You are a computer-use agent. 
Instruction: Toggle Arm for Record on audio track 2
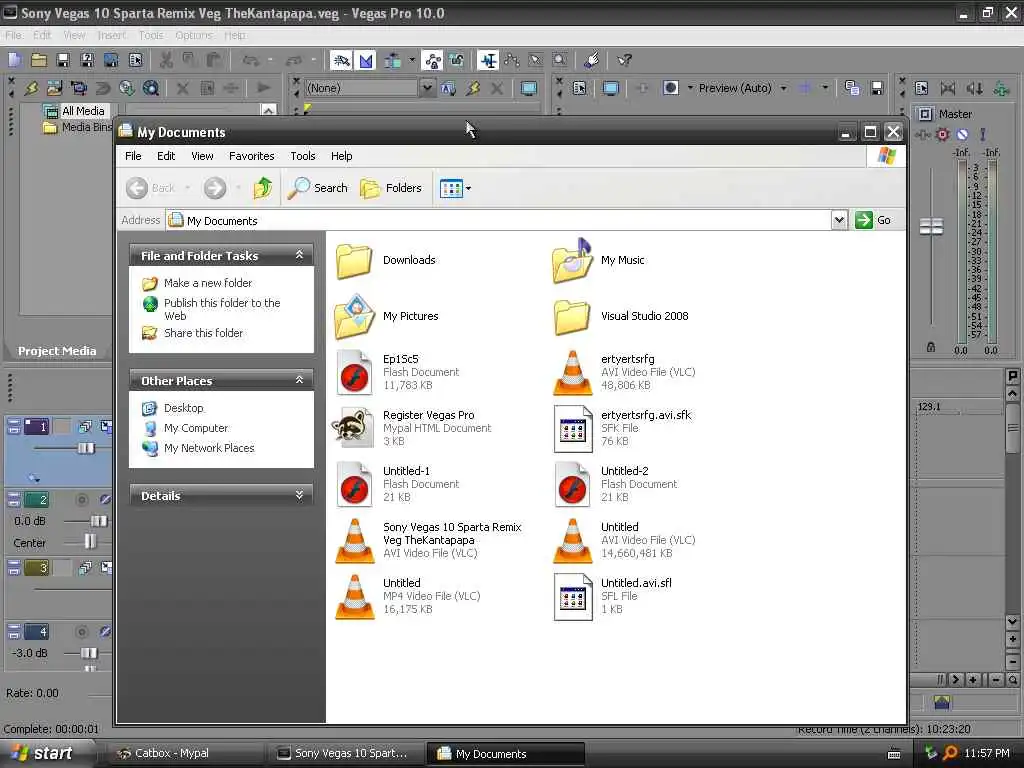pos(82,500)
